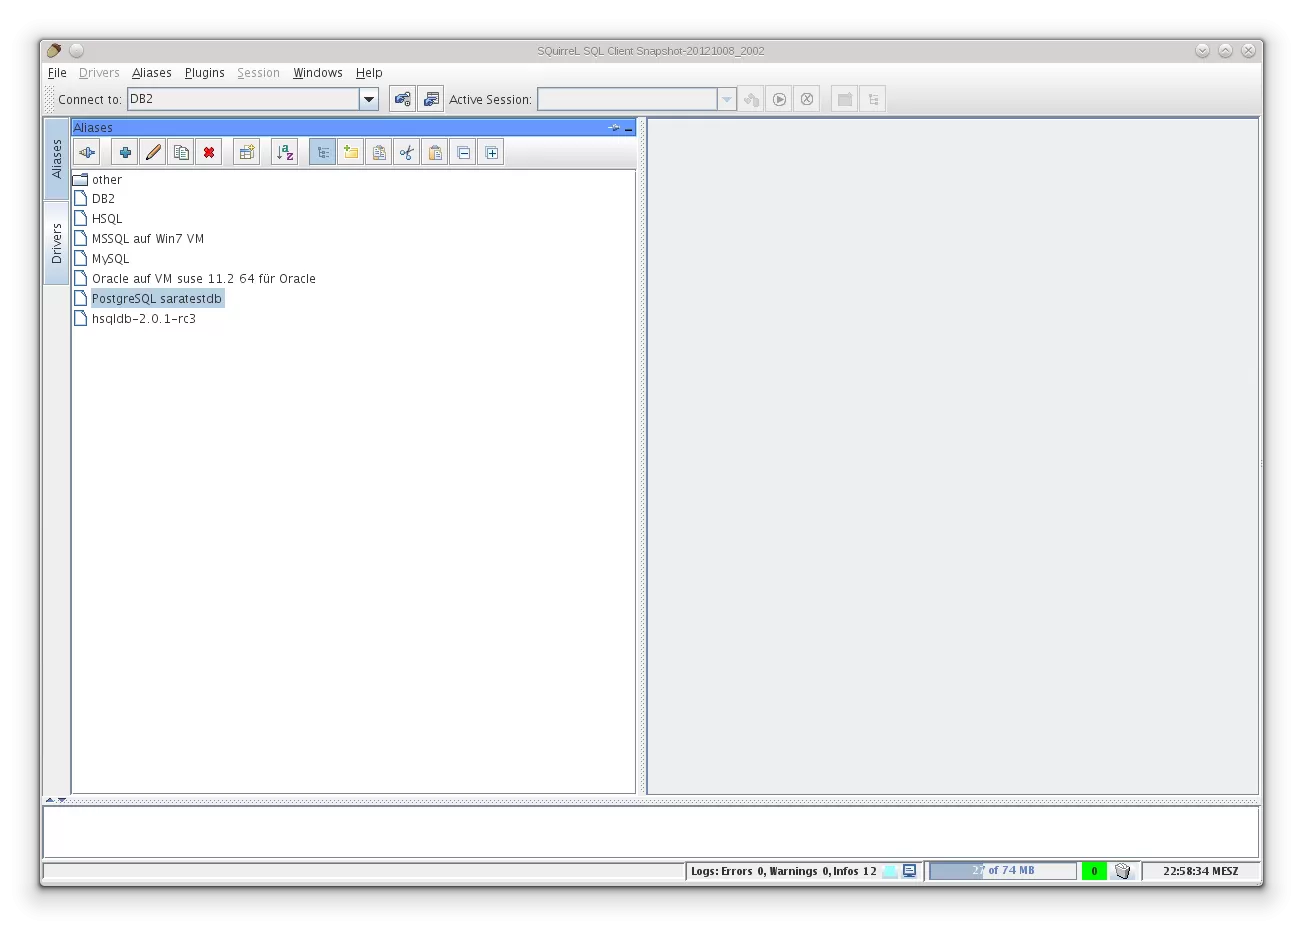Screen dimensions: 1303x926
Task: Cut the selected alias with the scissors icon
Action: 406,151
